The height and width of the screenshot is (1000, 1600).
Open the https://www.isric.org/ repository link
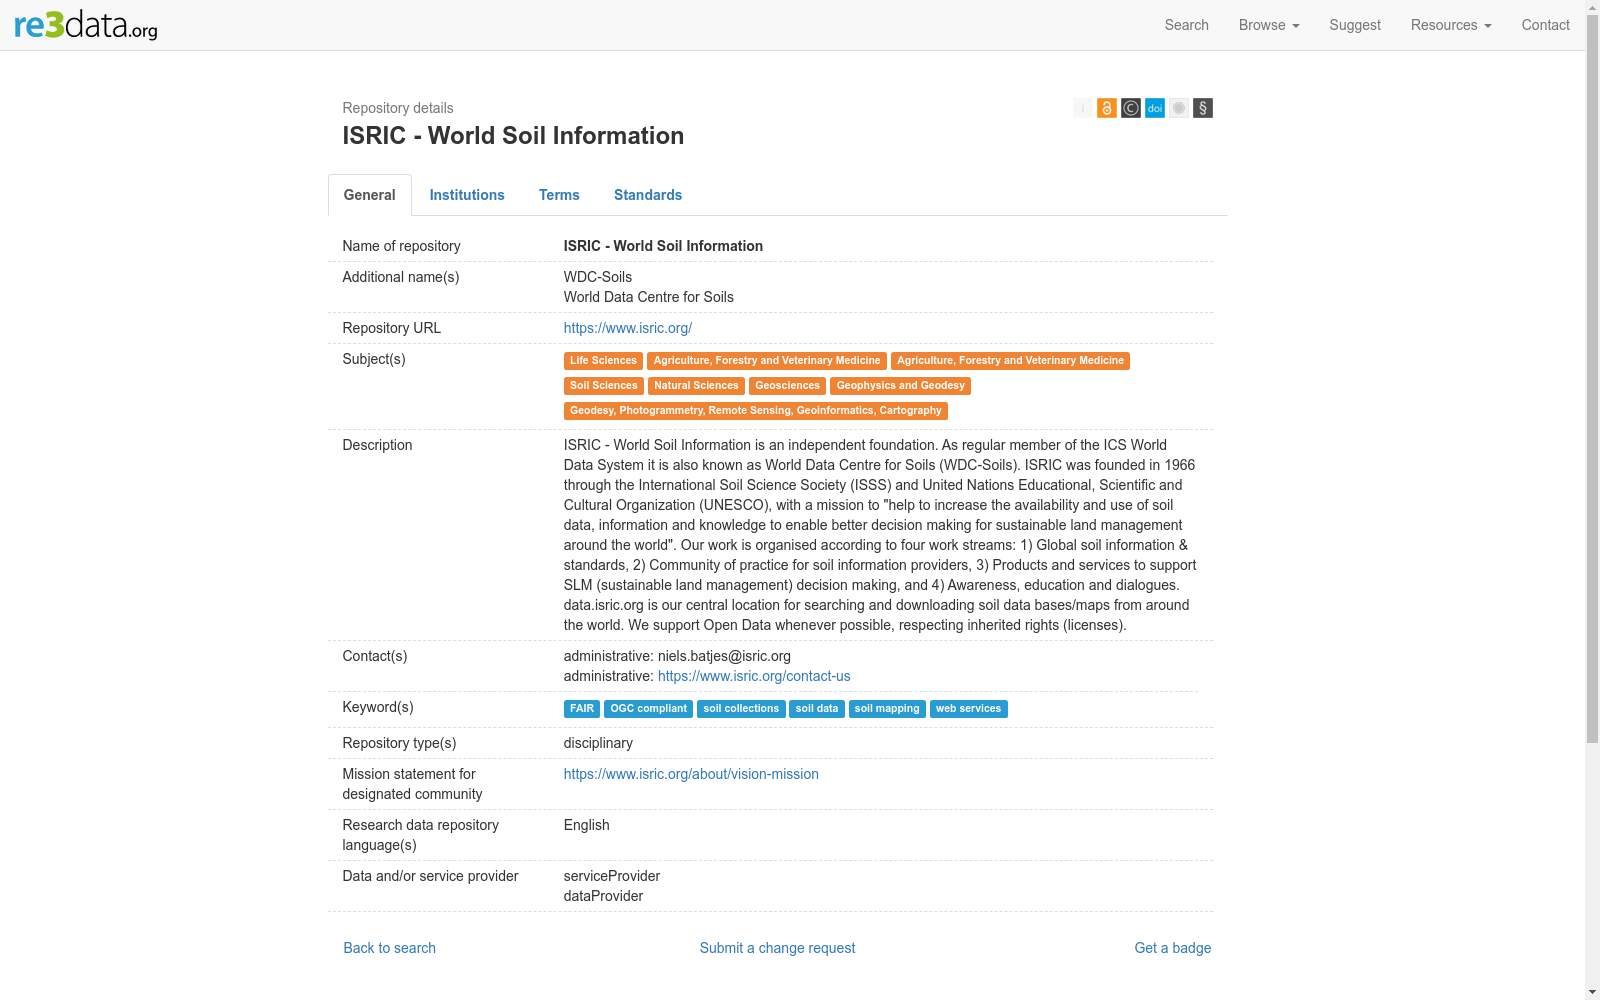[628, 328]
